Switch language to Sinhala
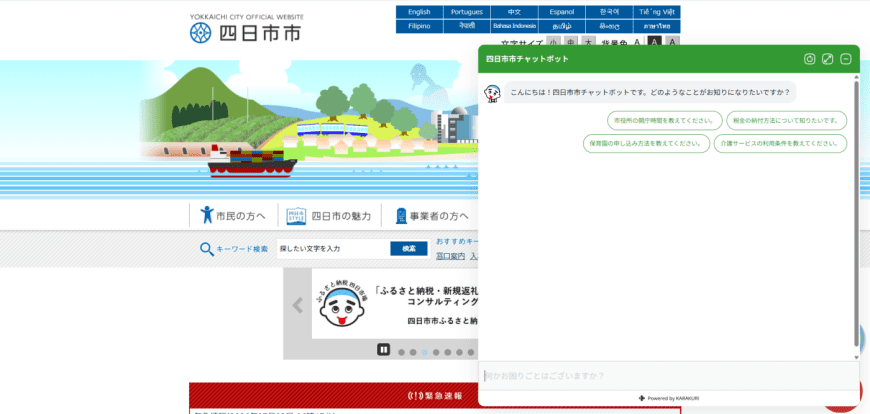870x414 pixels. [609, 26]
